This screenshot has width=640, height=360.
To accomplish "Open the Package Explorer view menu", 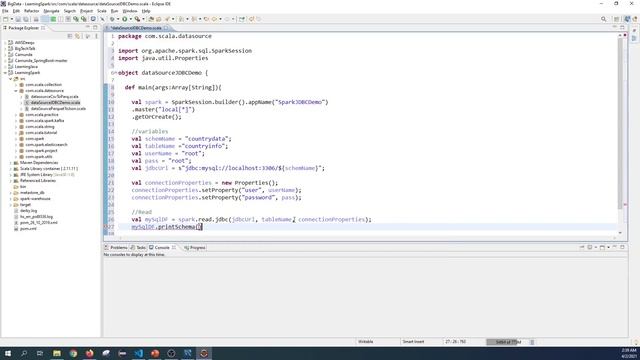I will 96,36.
